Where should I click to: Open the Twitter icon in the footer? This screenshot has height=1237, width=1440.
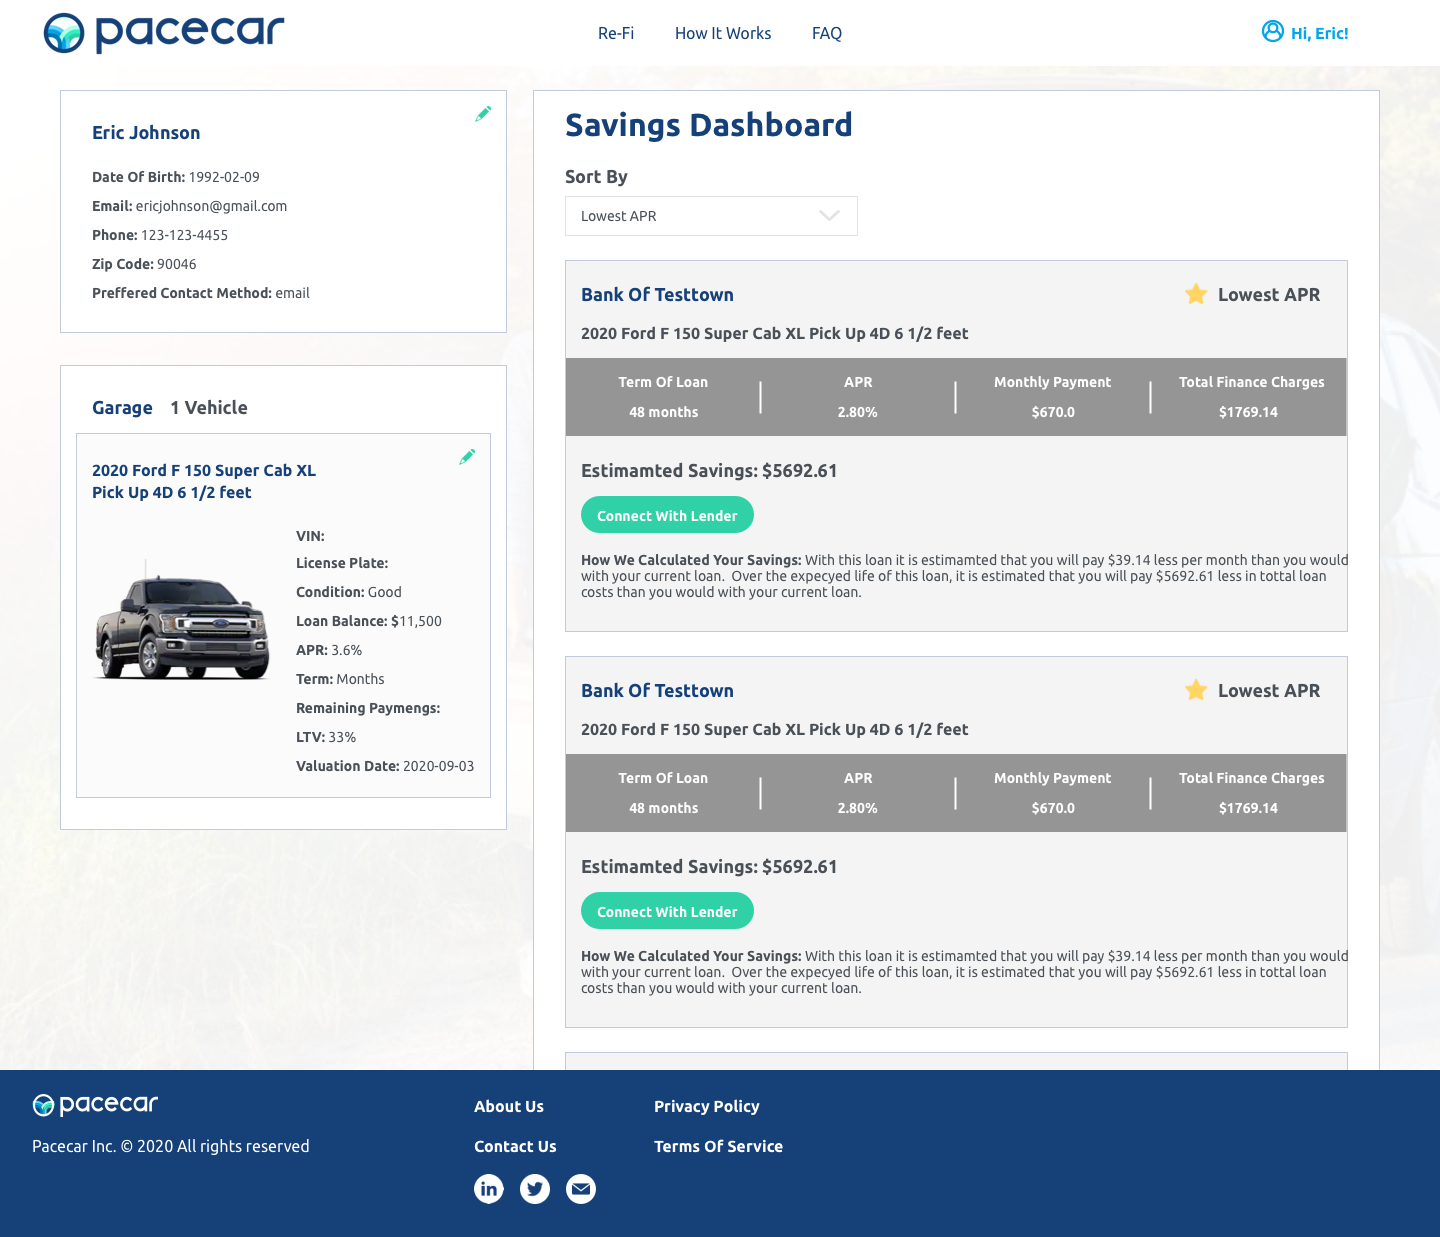pos(535,1189)
